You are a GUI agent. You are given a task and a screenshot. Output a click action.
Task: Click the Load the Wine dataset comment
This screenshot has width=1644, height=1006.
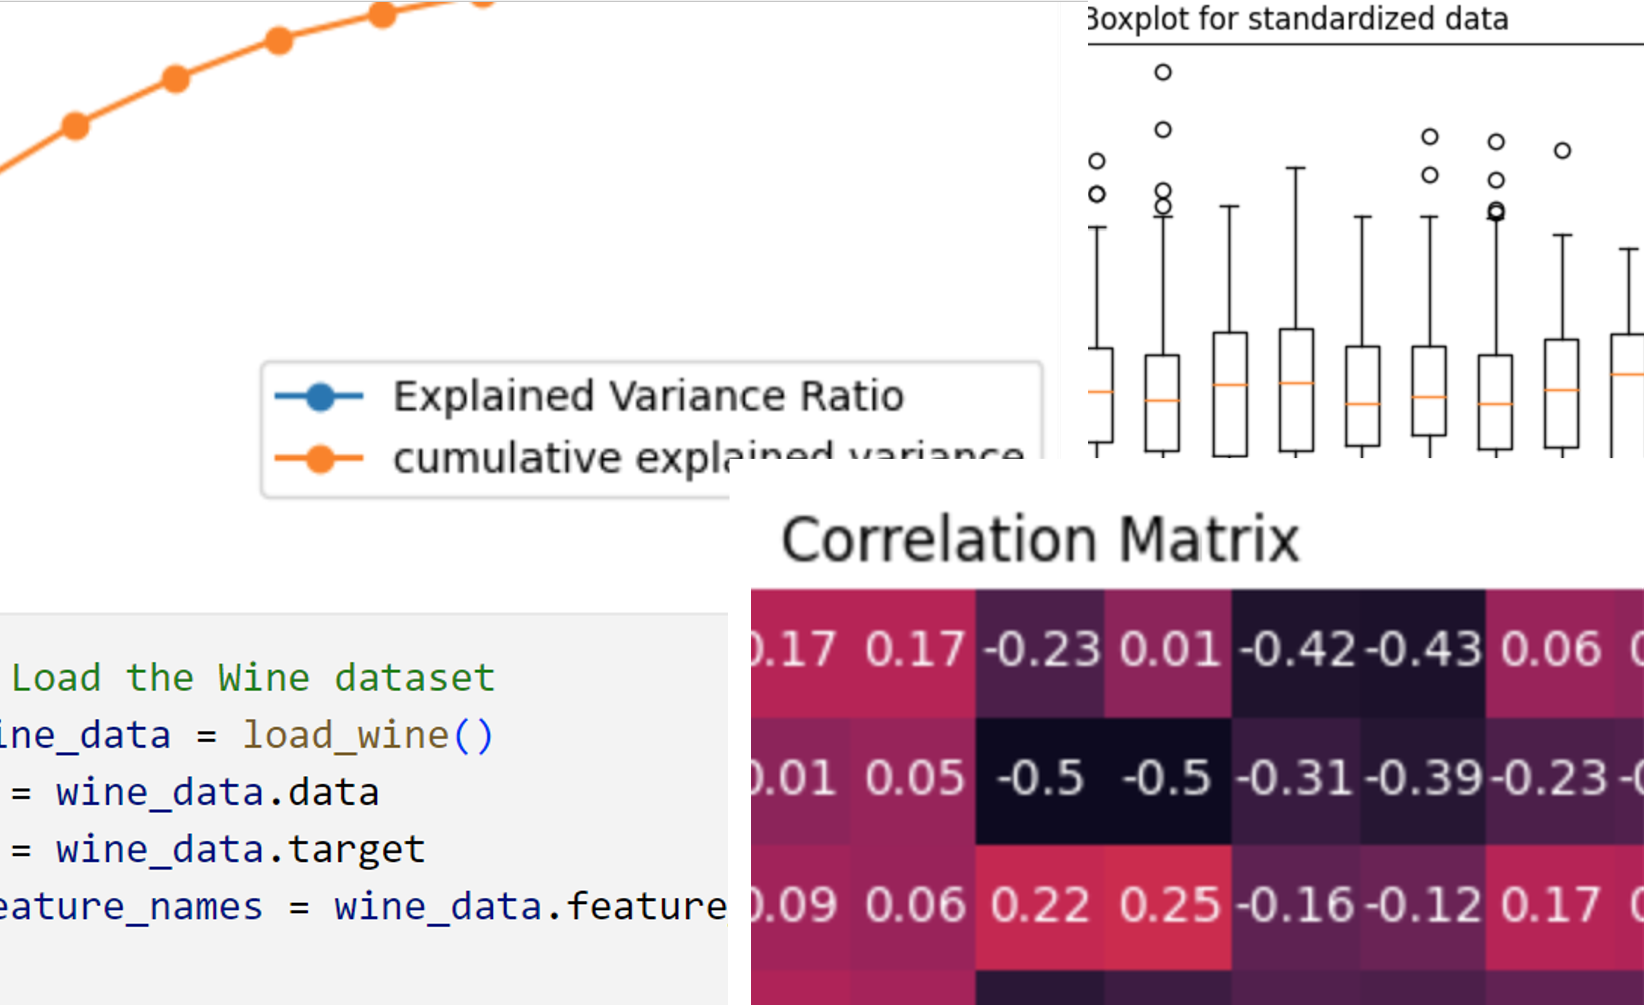pos(253,678)
